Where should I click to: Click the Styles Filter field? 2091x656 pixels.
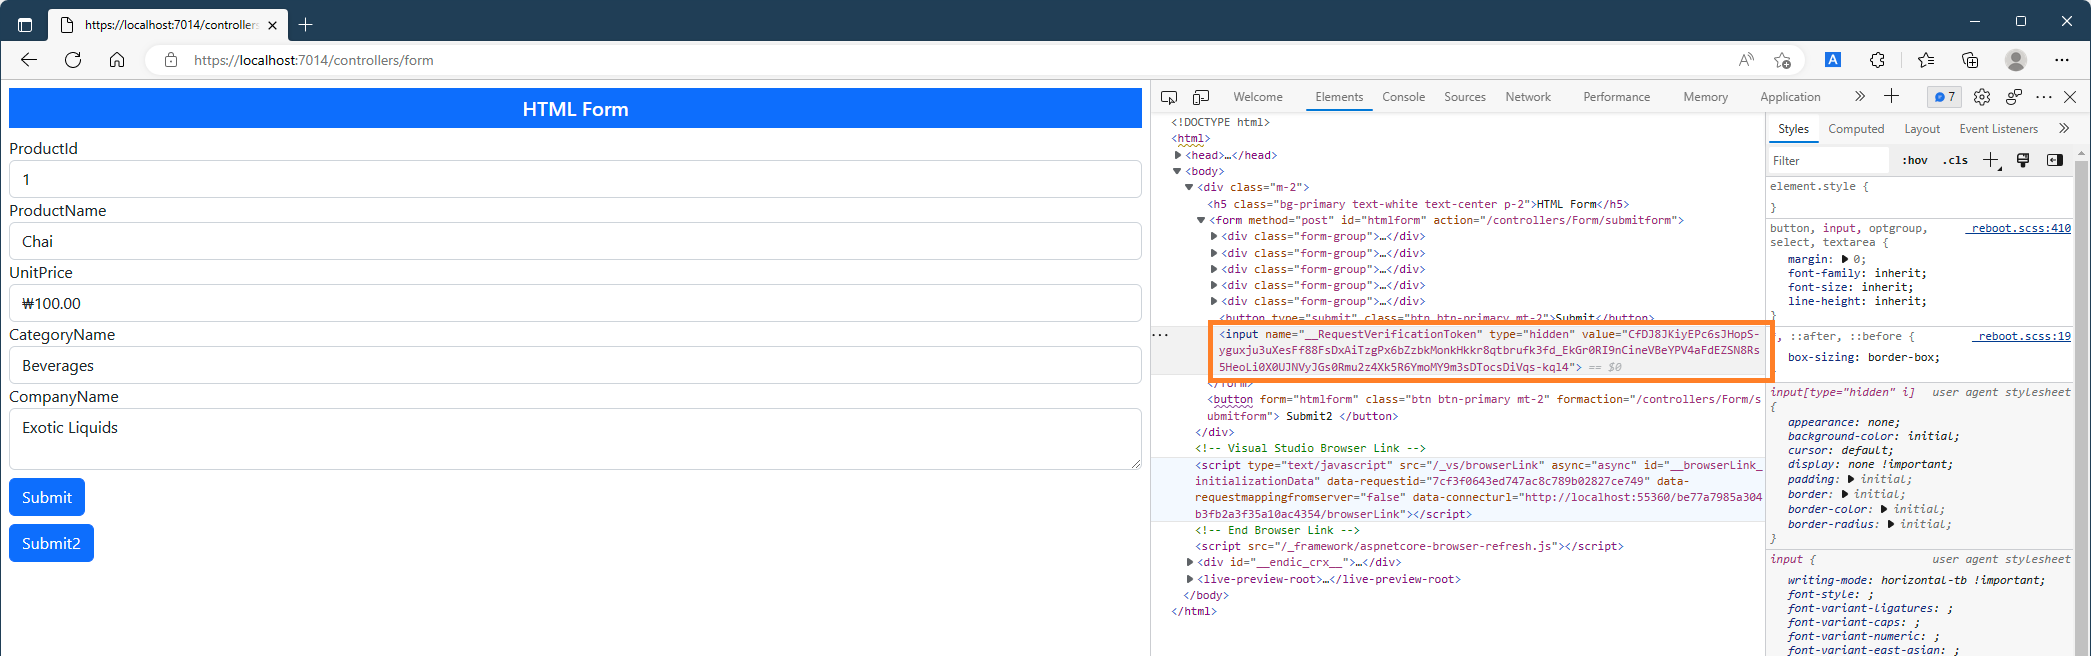coord(1828,161)
